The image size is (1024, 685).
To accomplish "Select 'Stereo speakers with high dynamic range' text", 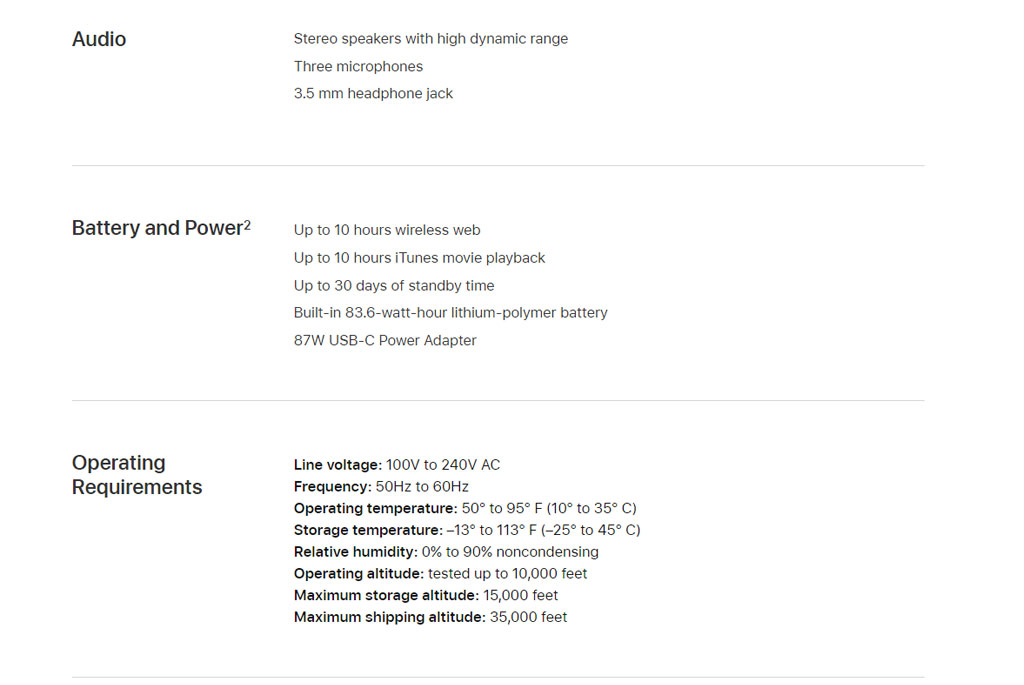I will click(431, 39).
